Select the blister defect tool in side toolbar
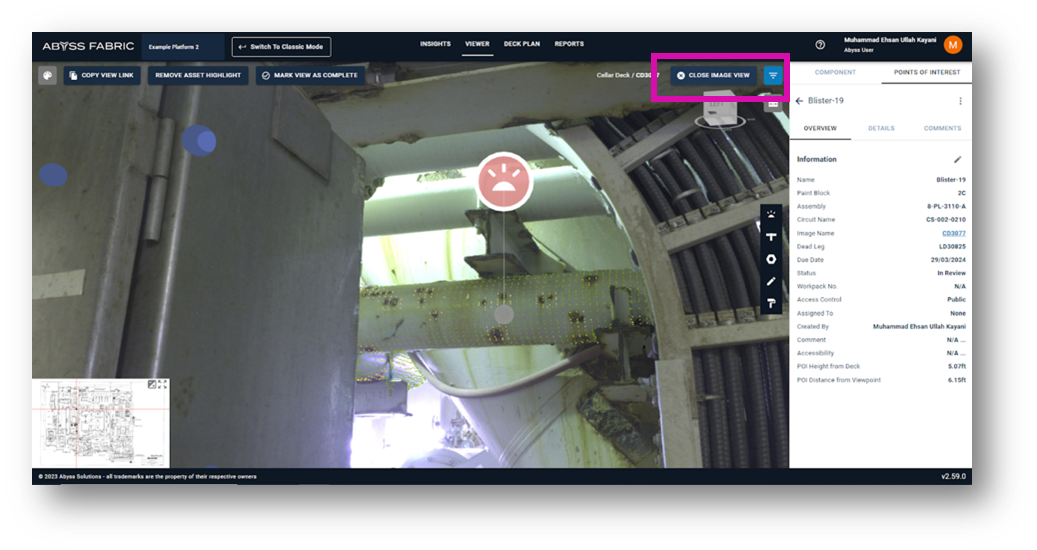1037x550 pixels. tap(771, 214)
